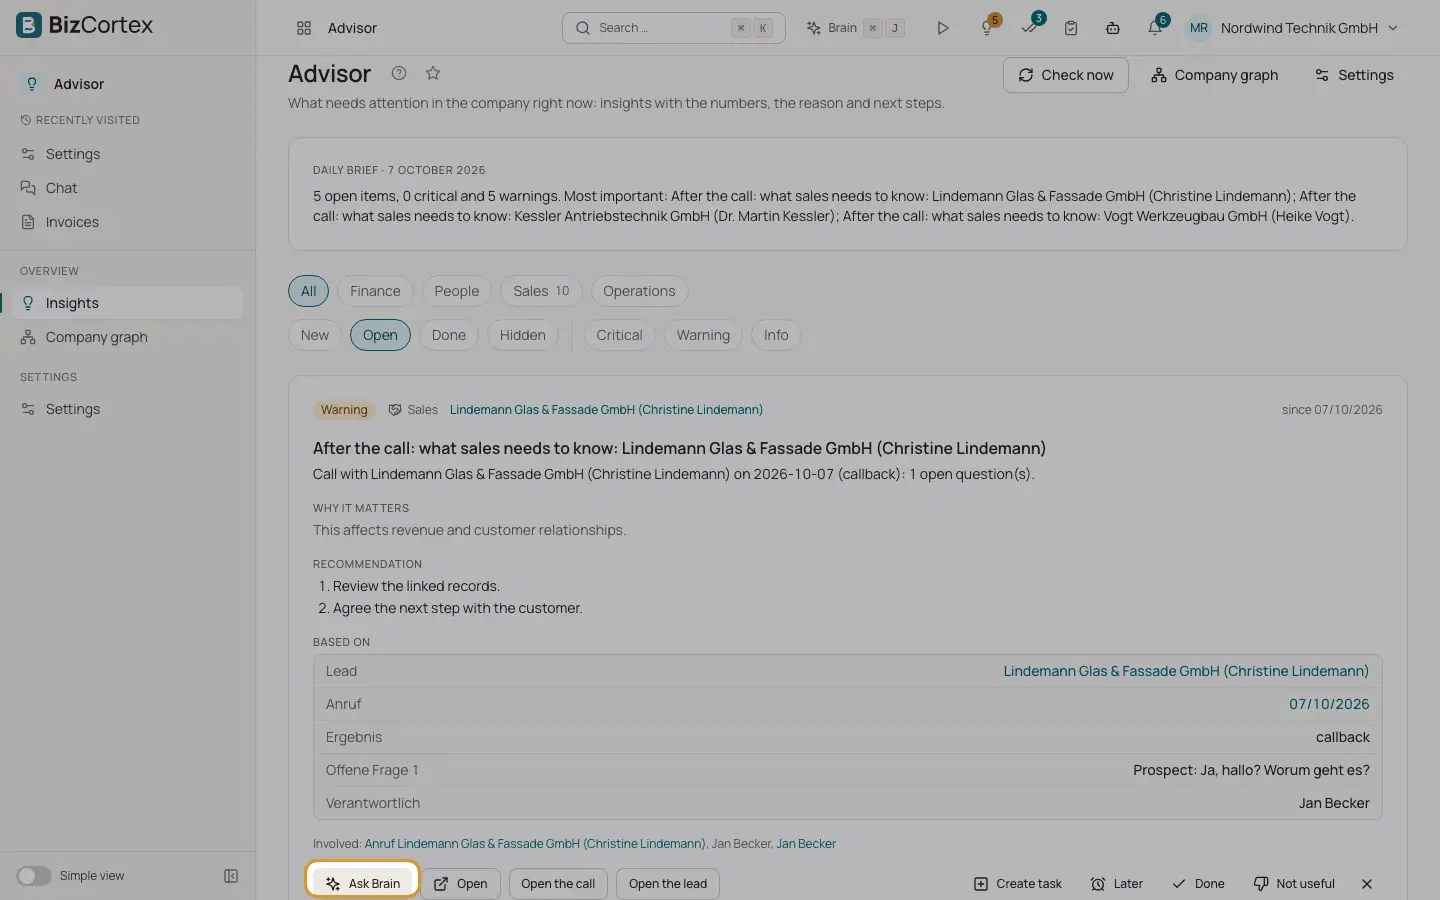The image size is (1440, 900).
Task: Open the double-checkmark tasks icon with badge 3
Action: tap(1030, 28)
